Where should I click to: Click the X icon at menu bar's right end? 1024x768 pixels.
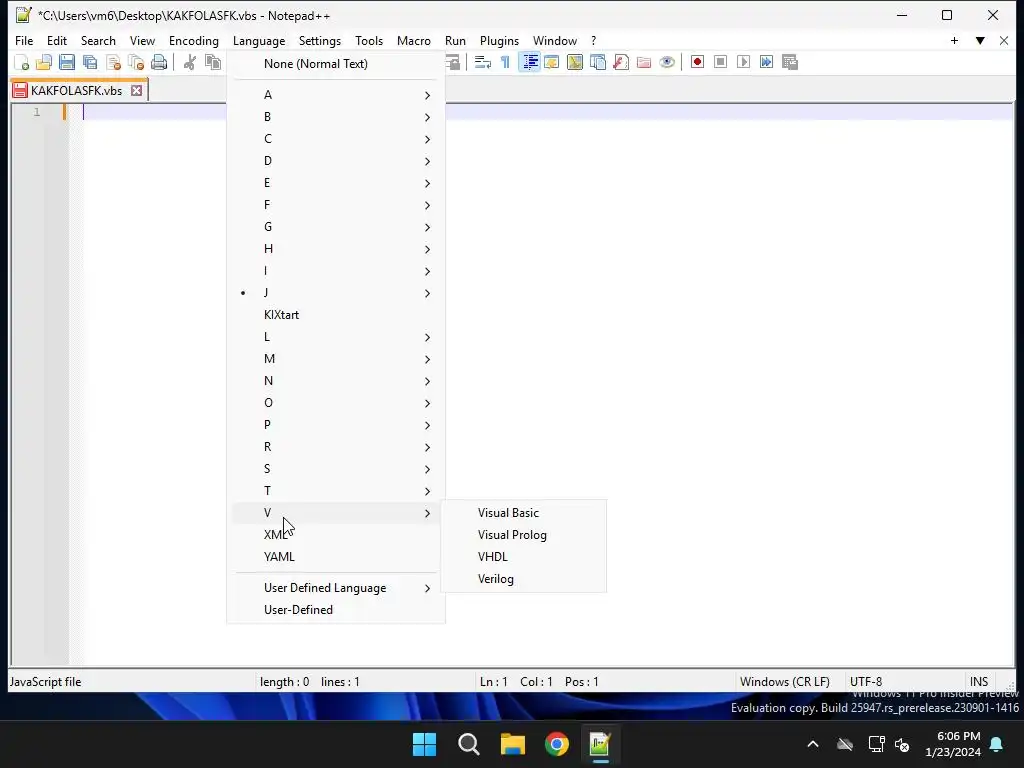1004,40
